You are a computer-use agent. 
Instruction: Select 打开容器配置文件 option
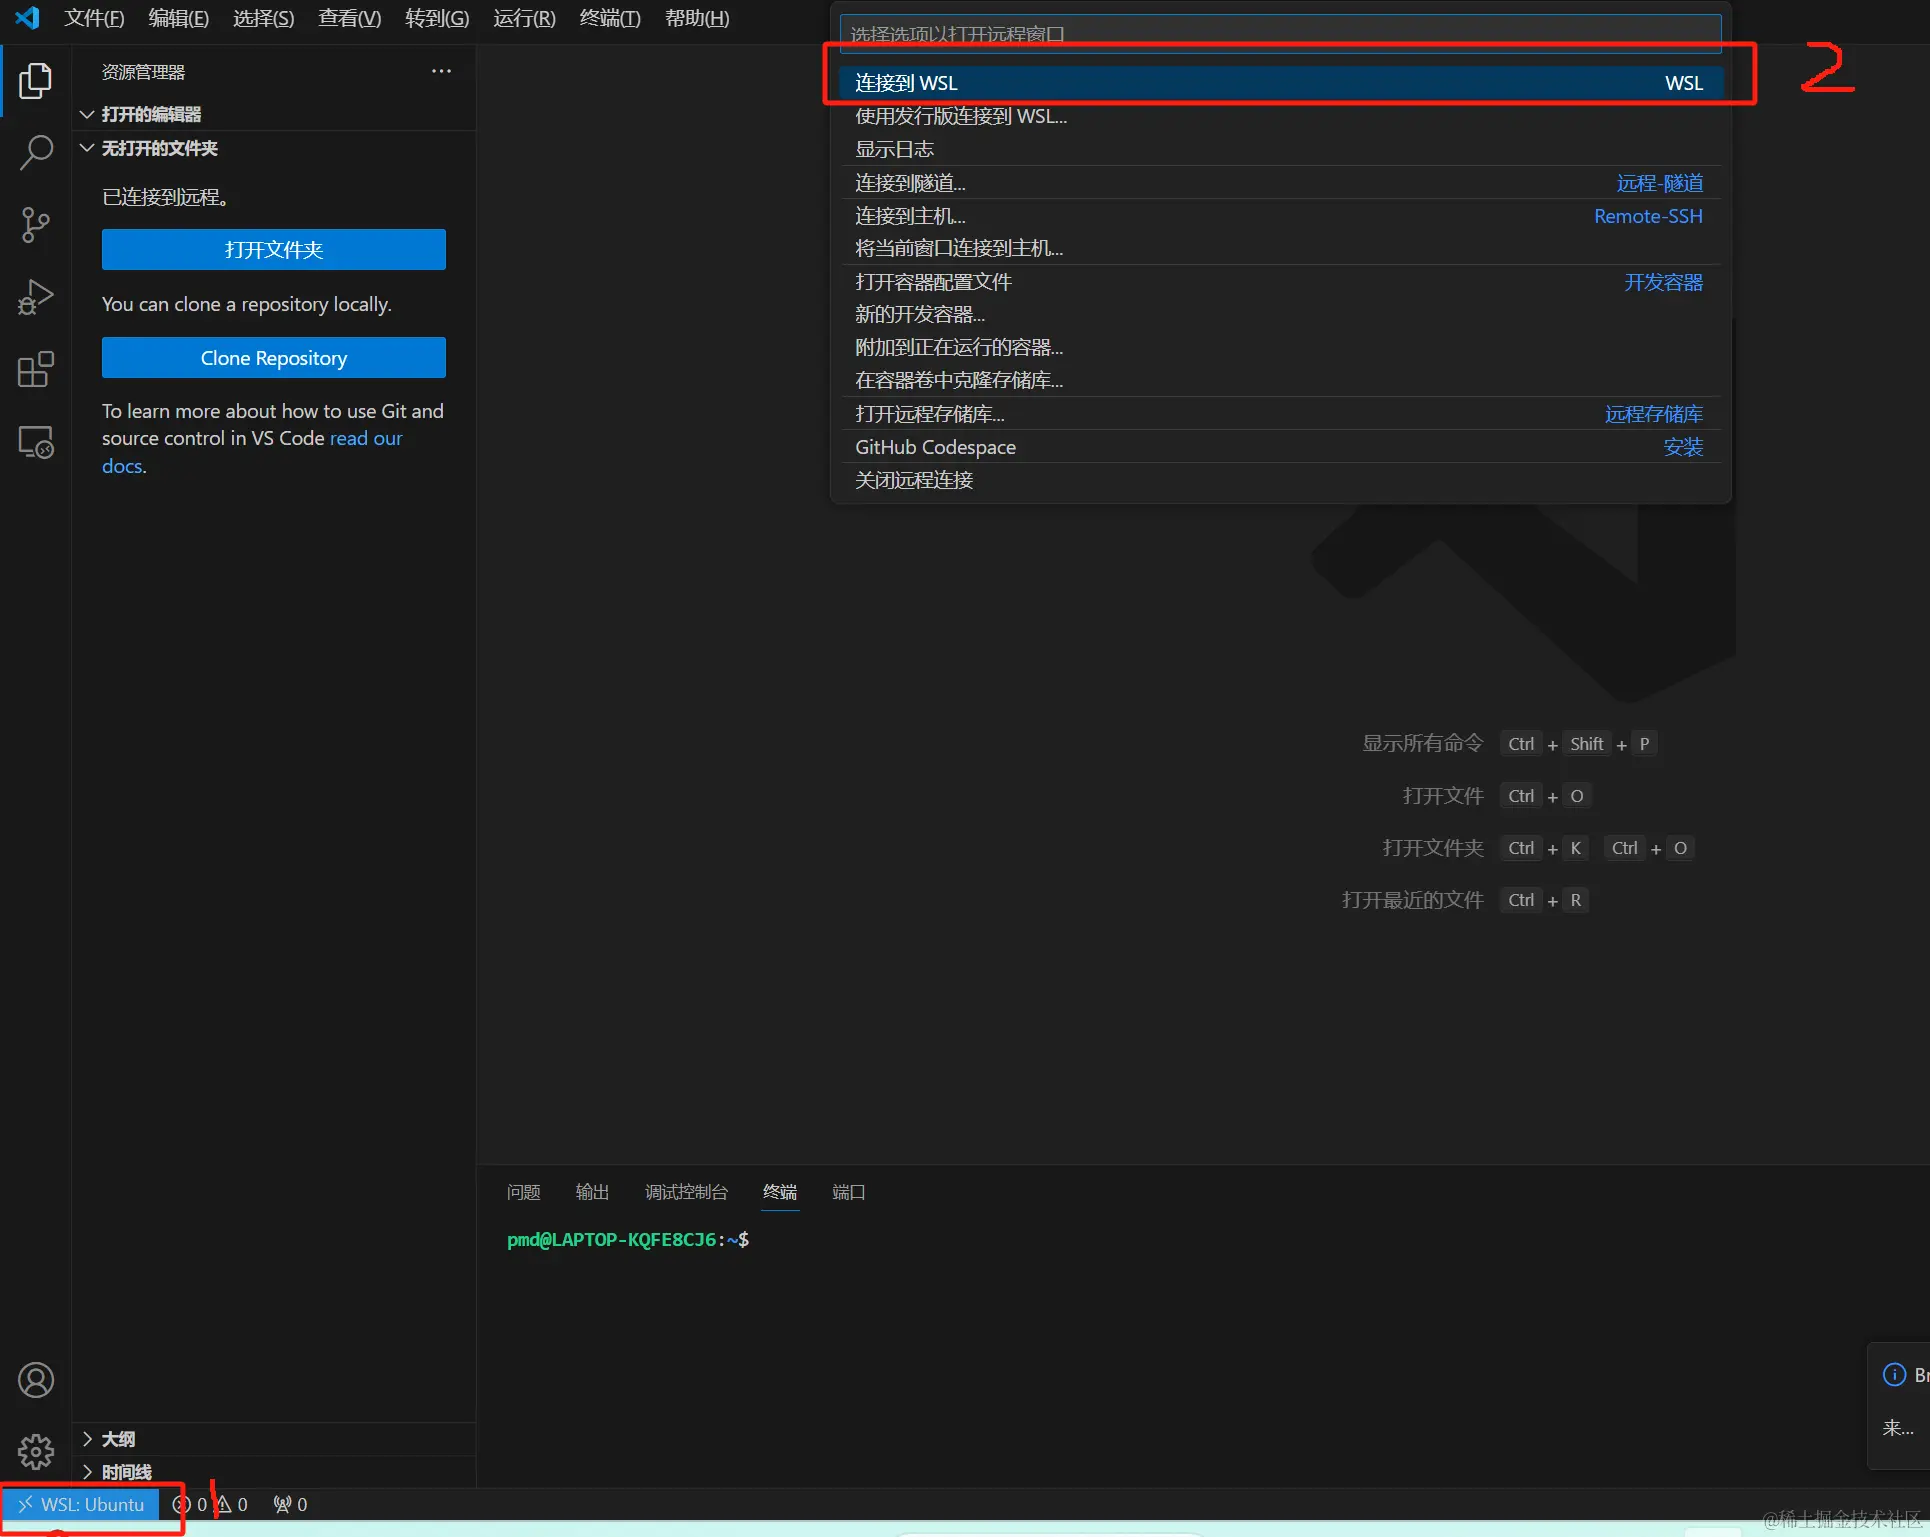pos(1280,282)
